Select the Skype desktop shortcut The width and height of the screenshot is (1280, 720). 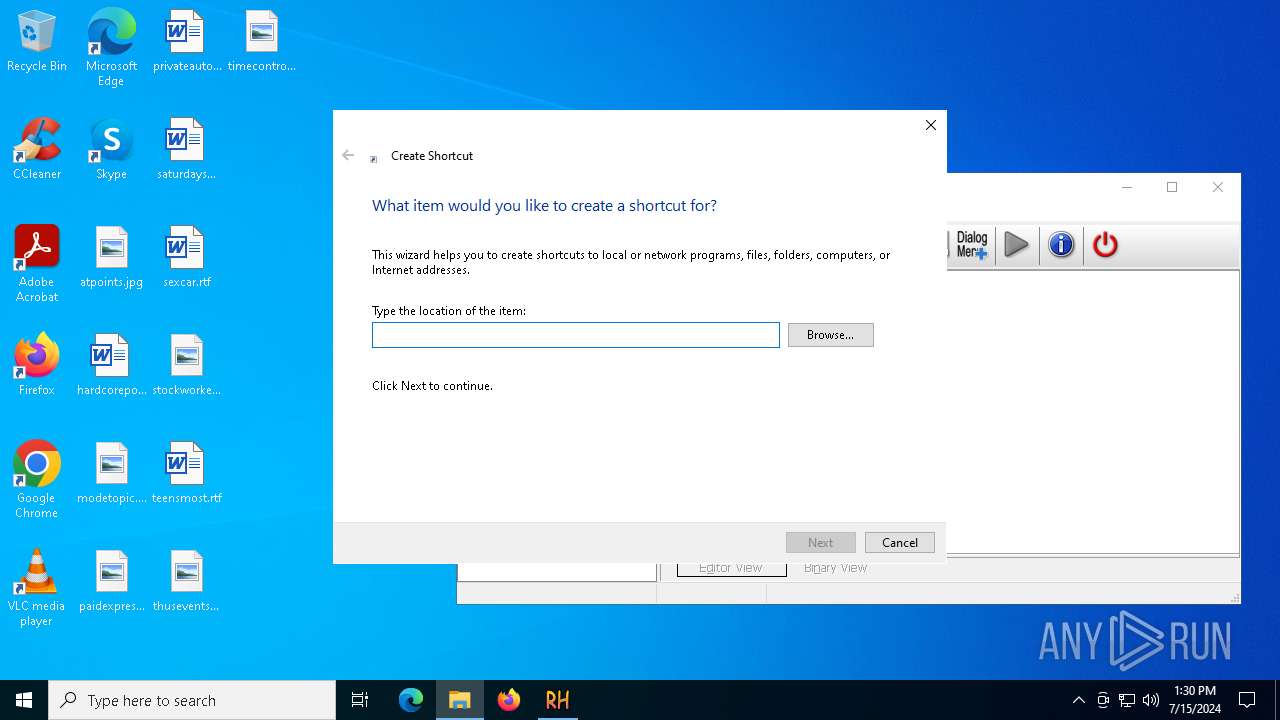click(x=111, y=149)
